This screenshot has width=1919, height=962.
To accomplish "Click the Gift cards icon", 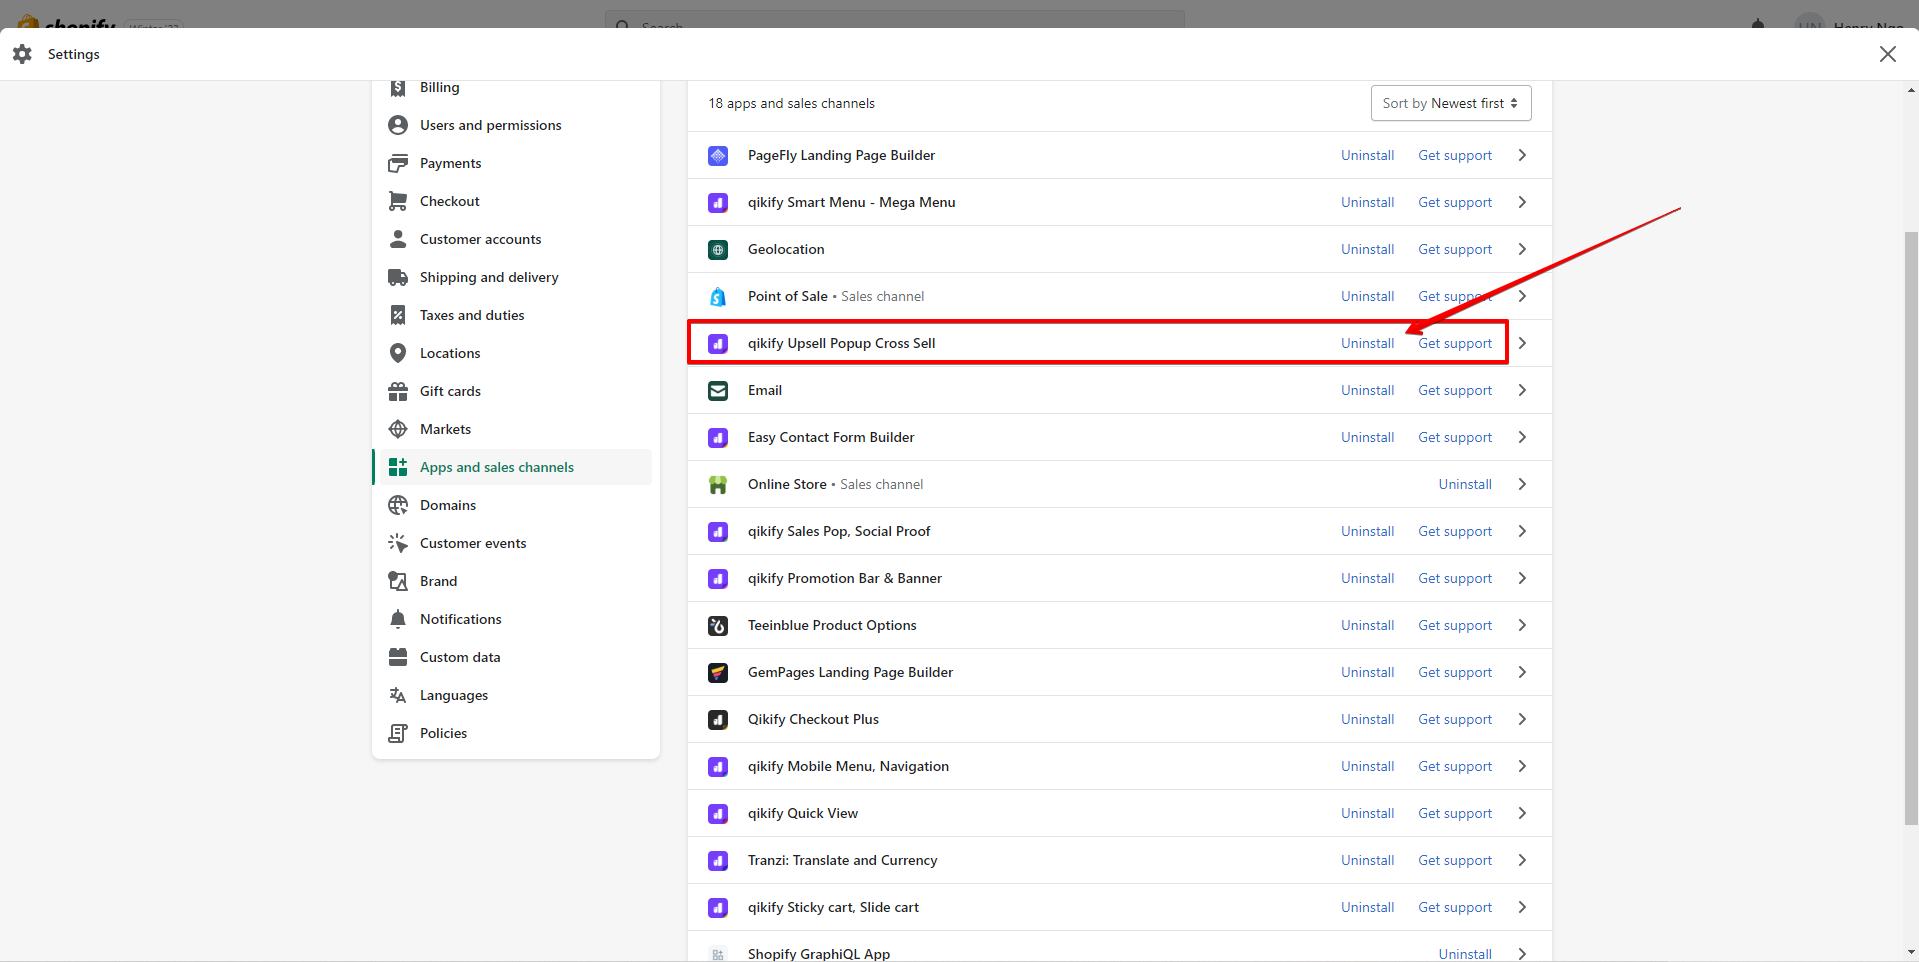I will (x=398, y=391).
